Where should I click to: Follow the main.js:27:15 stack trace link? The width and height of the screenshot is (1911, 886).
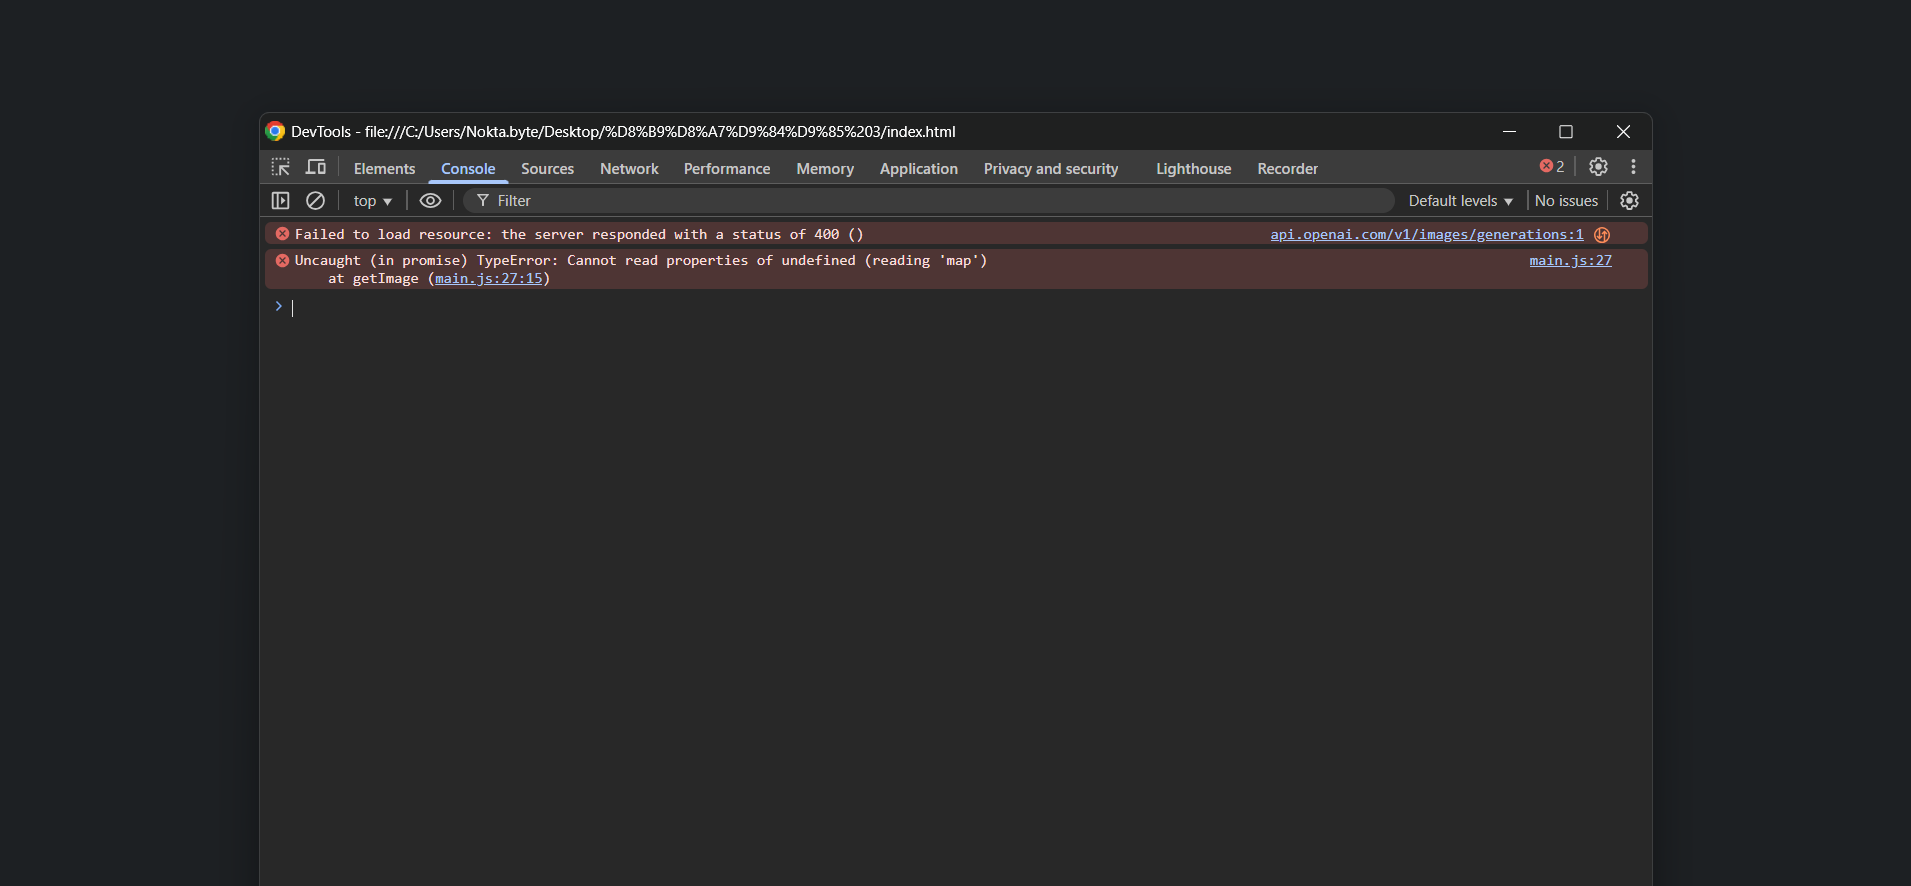click(x=489, y=279)
